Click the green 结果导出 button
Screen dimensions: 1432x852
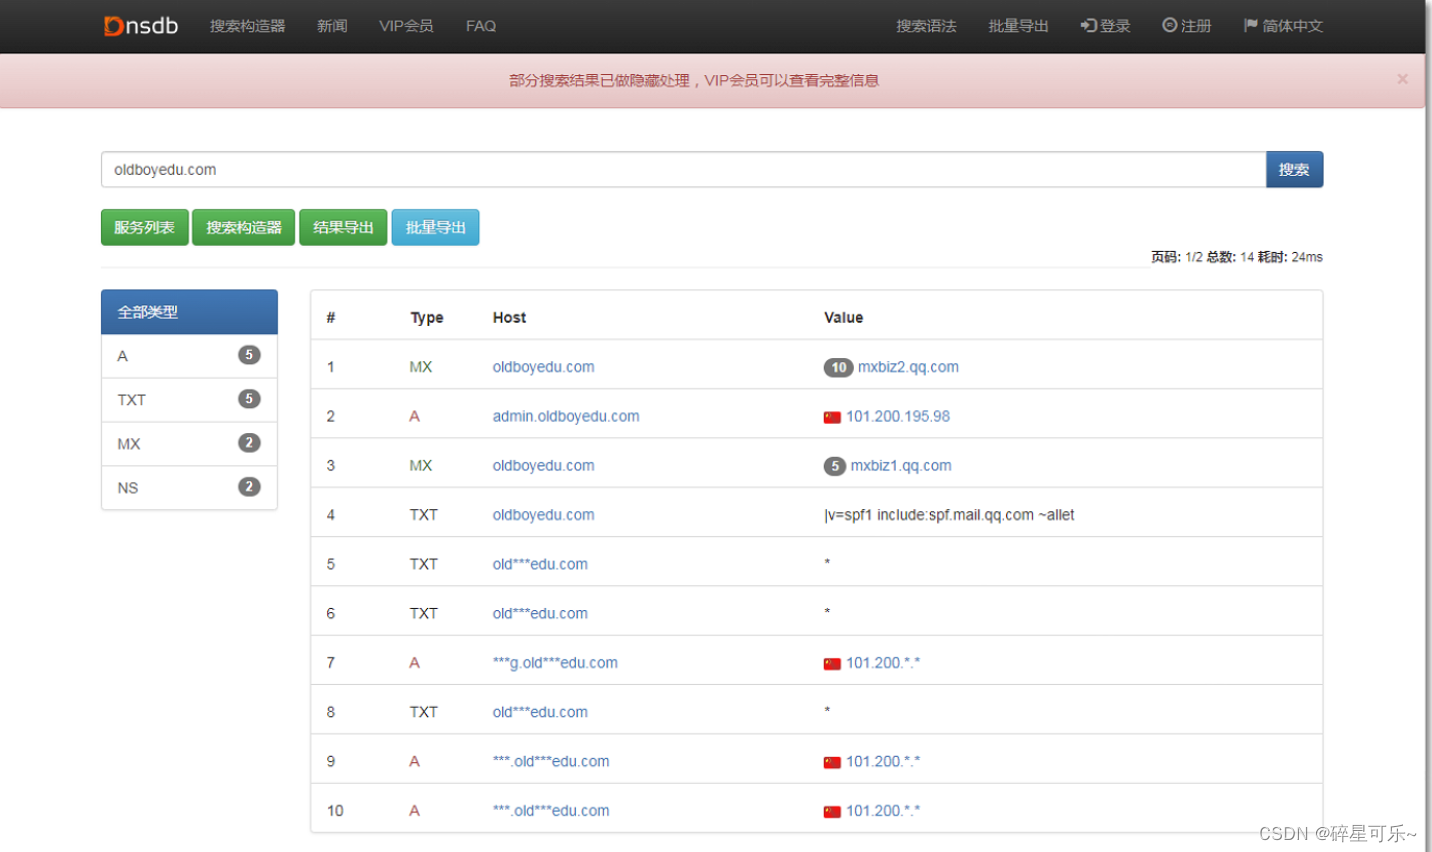(343, 228)
